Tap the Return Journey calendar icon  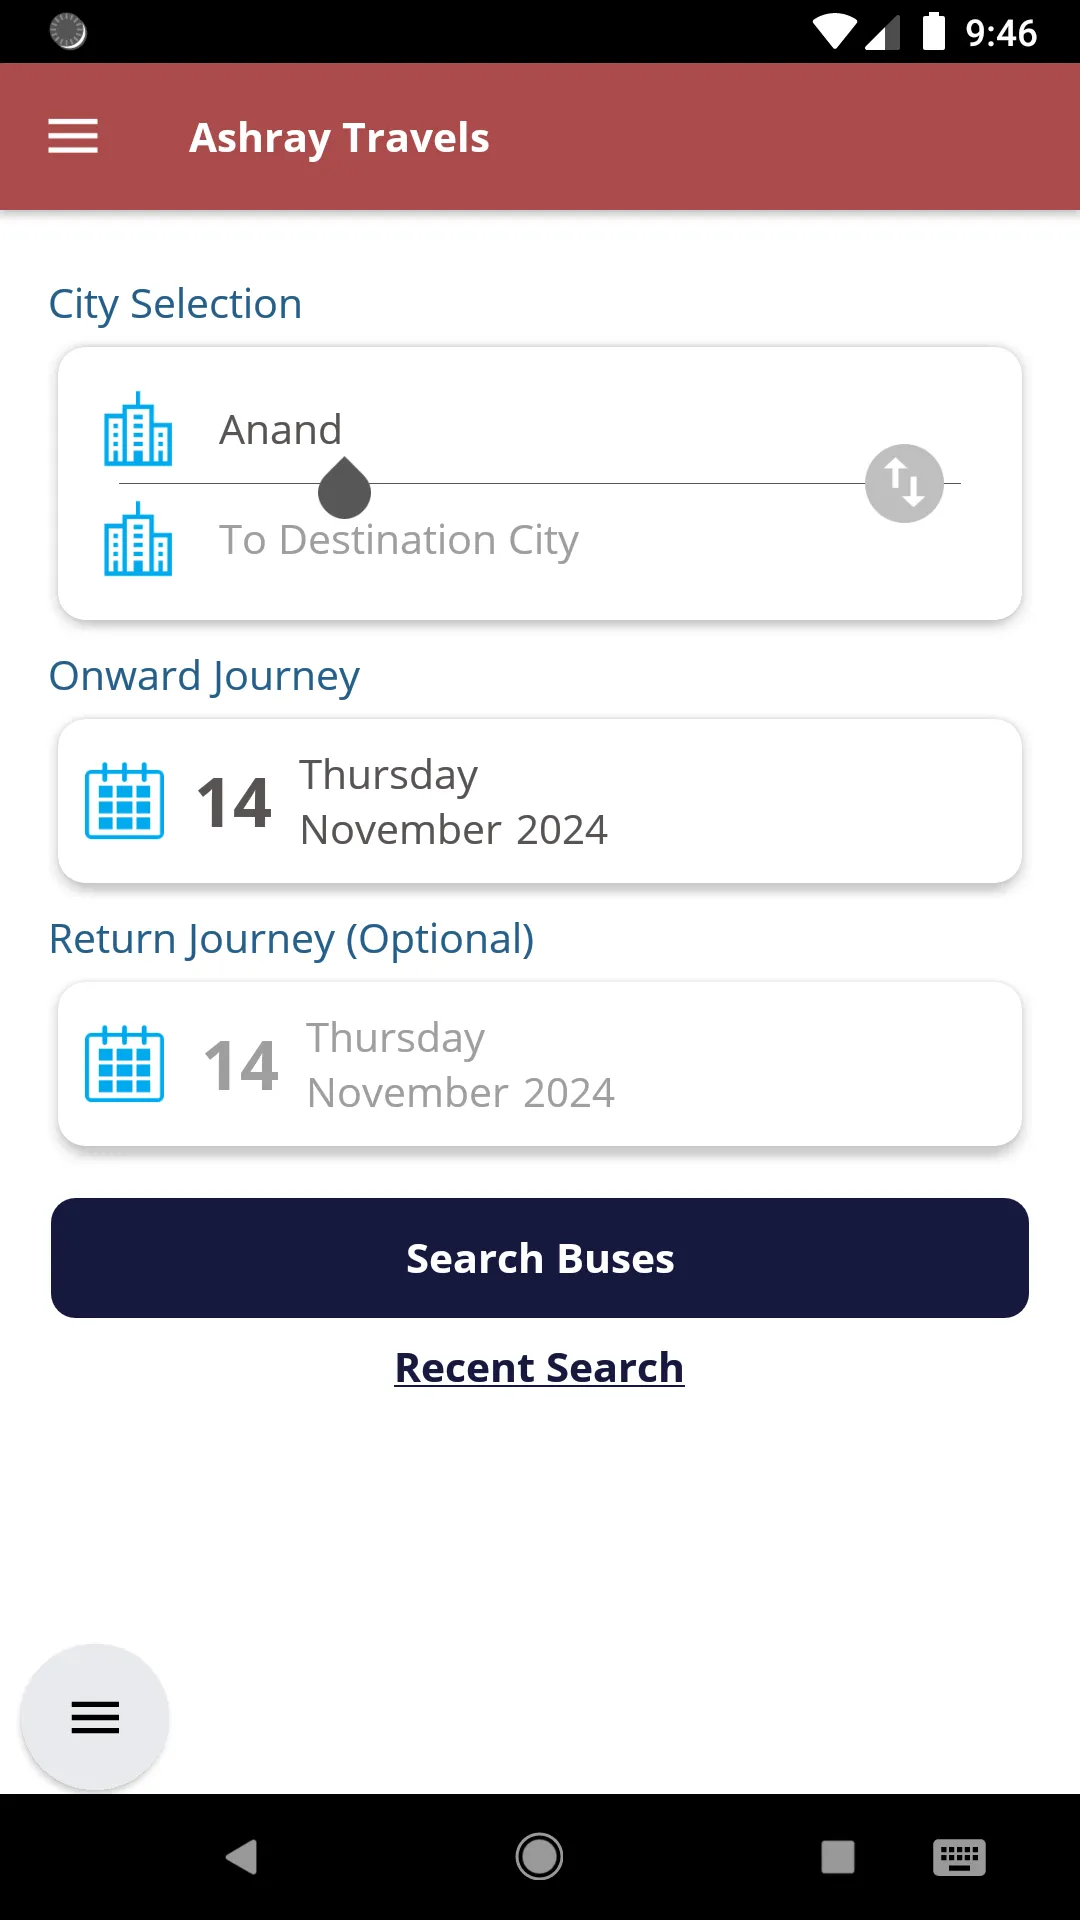click(x=125, y=1064)
